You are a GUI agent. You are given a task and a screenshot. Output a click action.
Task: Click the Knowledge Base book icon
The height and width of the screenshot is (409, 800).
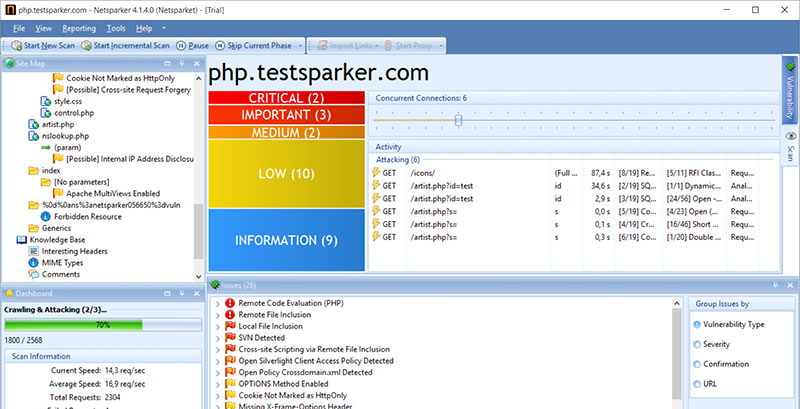click(22, 240)
